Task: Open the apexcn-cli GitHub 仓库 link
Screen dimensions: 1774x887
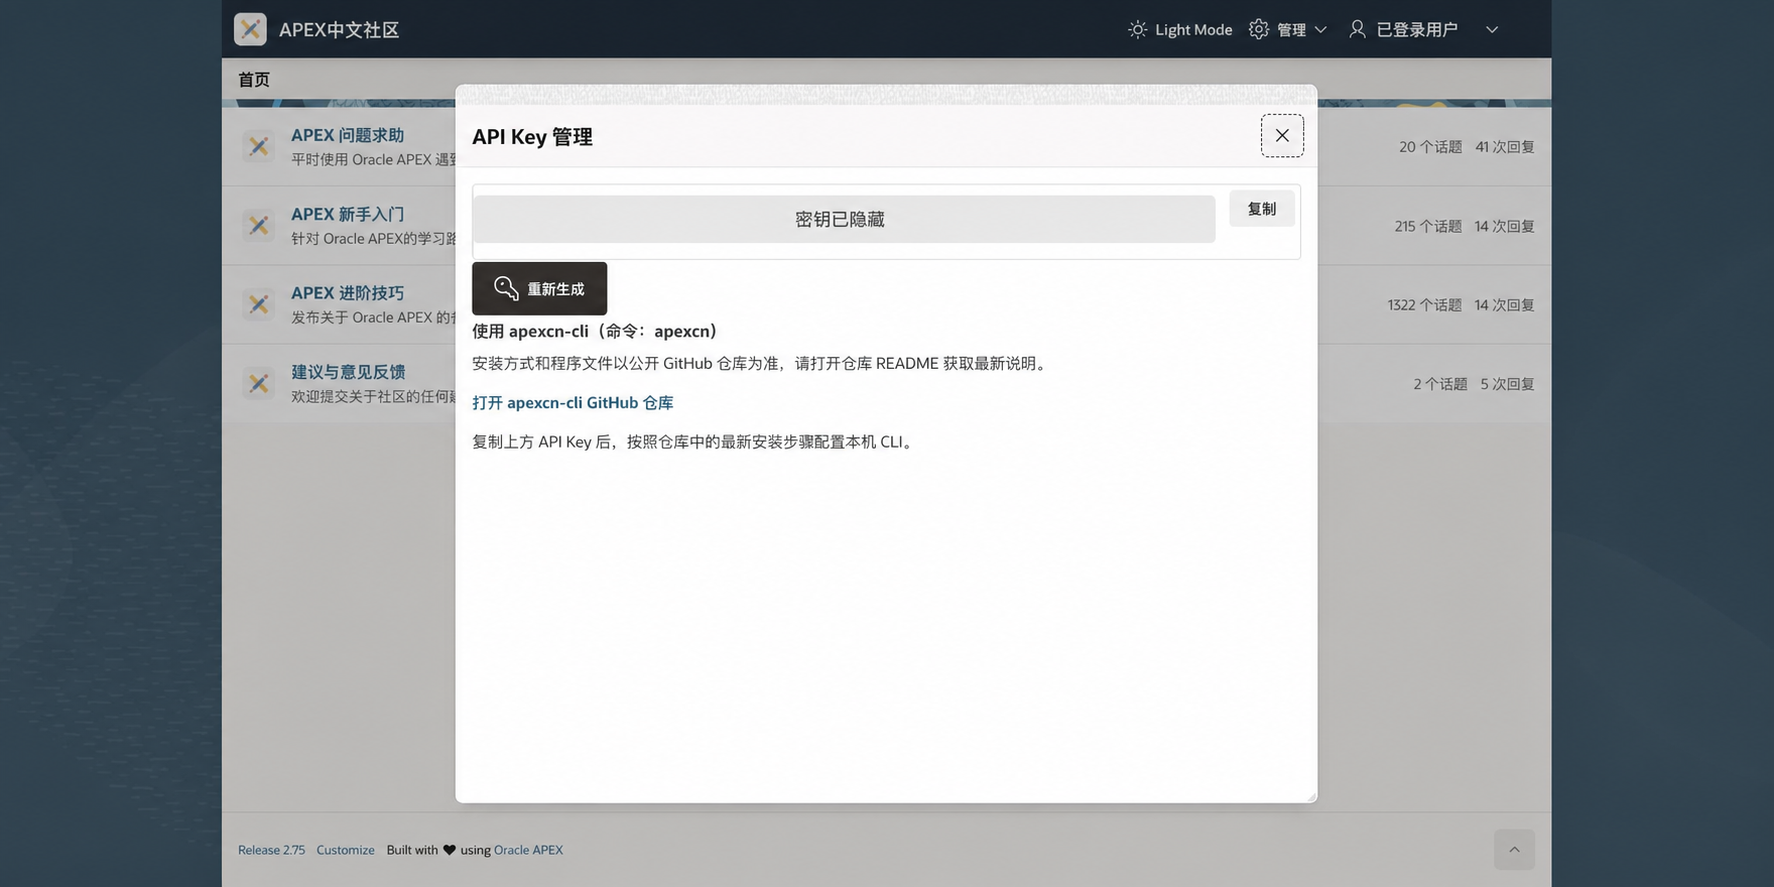Action: pos(573,403)
